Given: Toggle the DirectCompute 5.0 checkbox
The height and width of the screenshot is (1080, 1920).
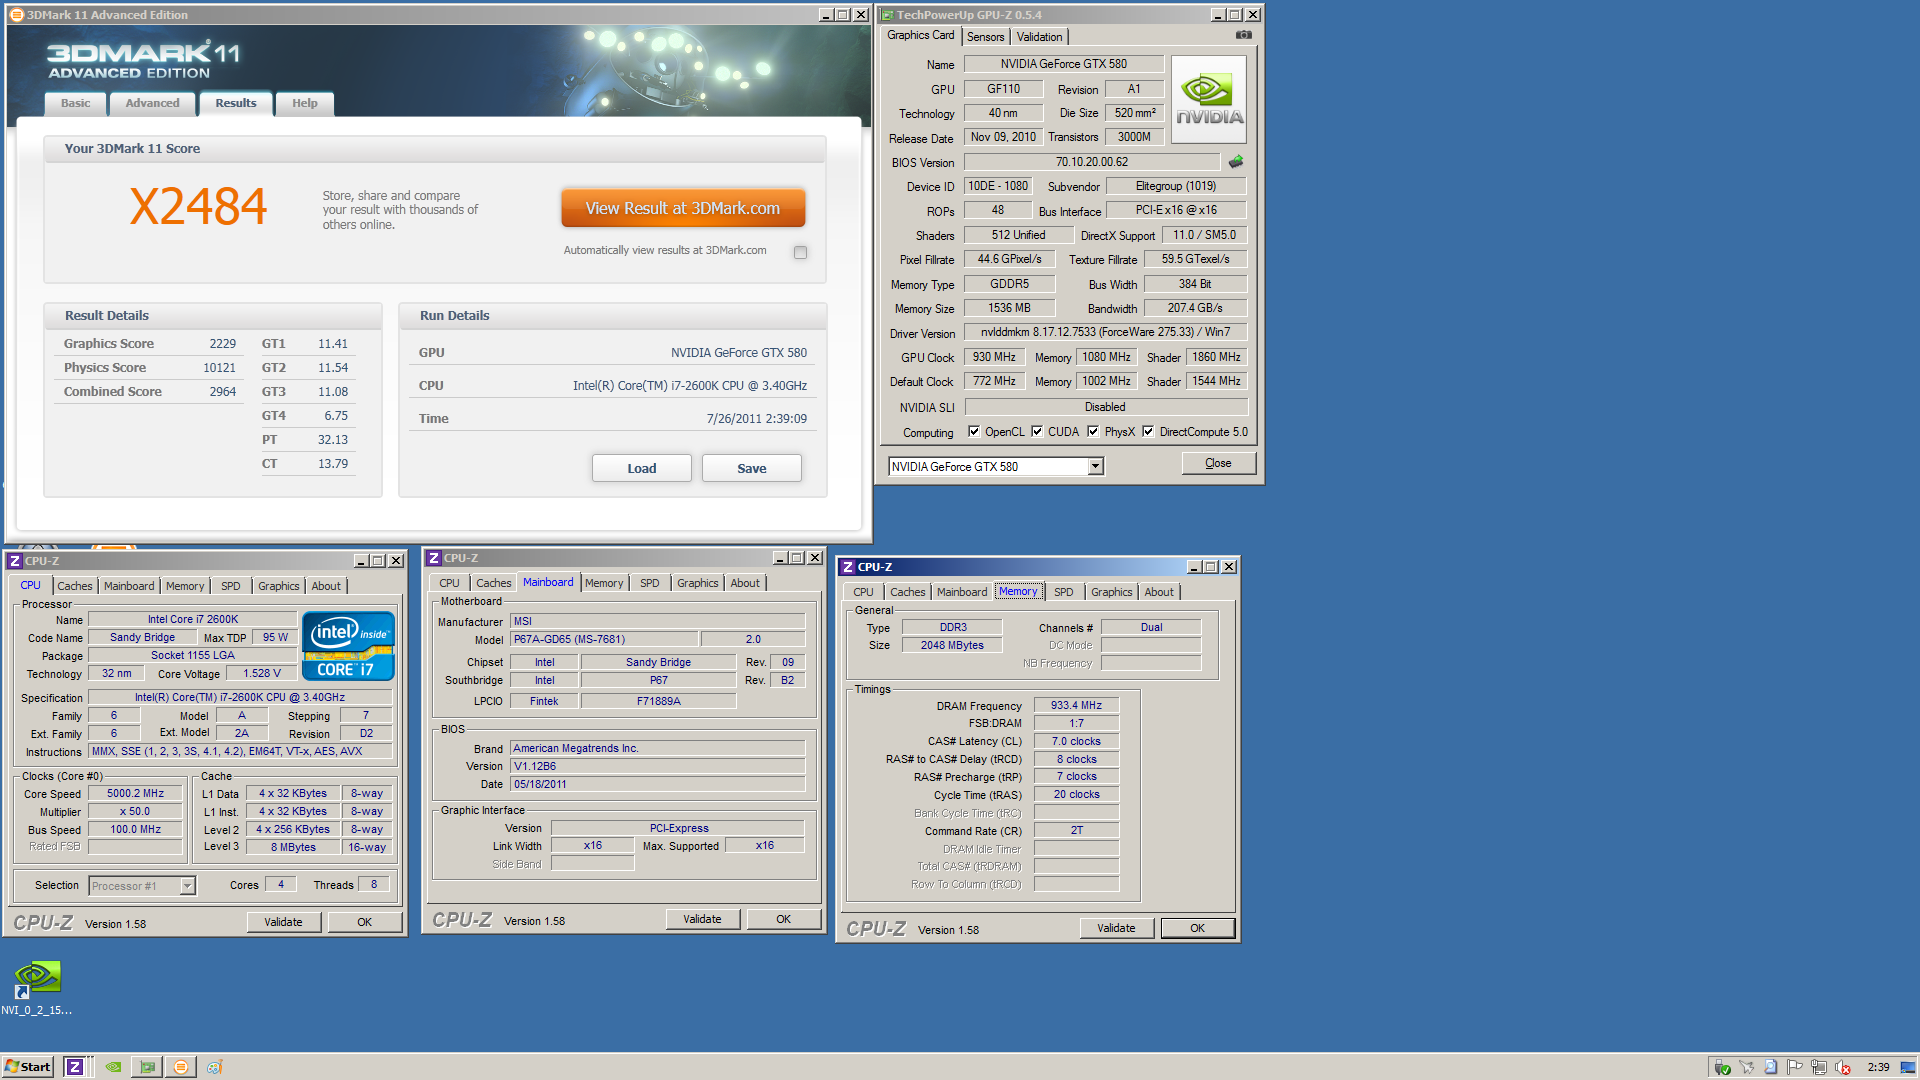Looking at the screenshot, I should click(x=1148, y=432).
